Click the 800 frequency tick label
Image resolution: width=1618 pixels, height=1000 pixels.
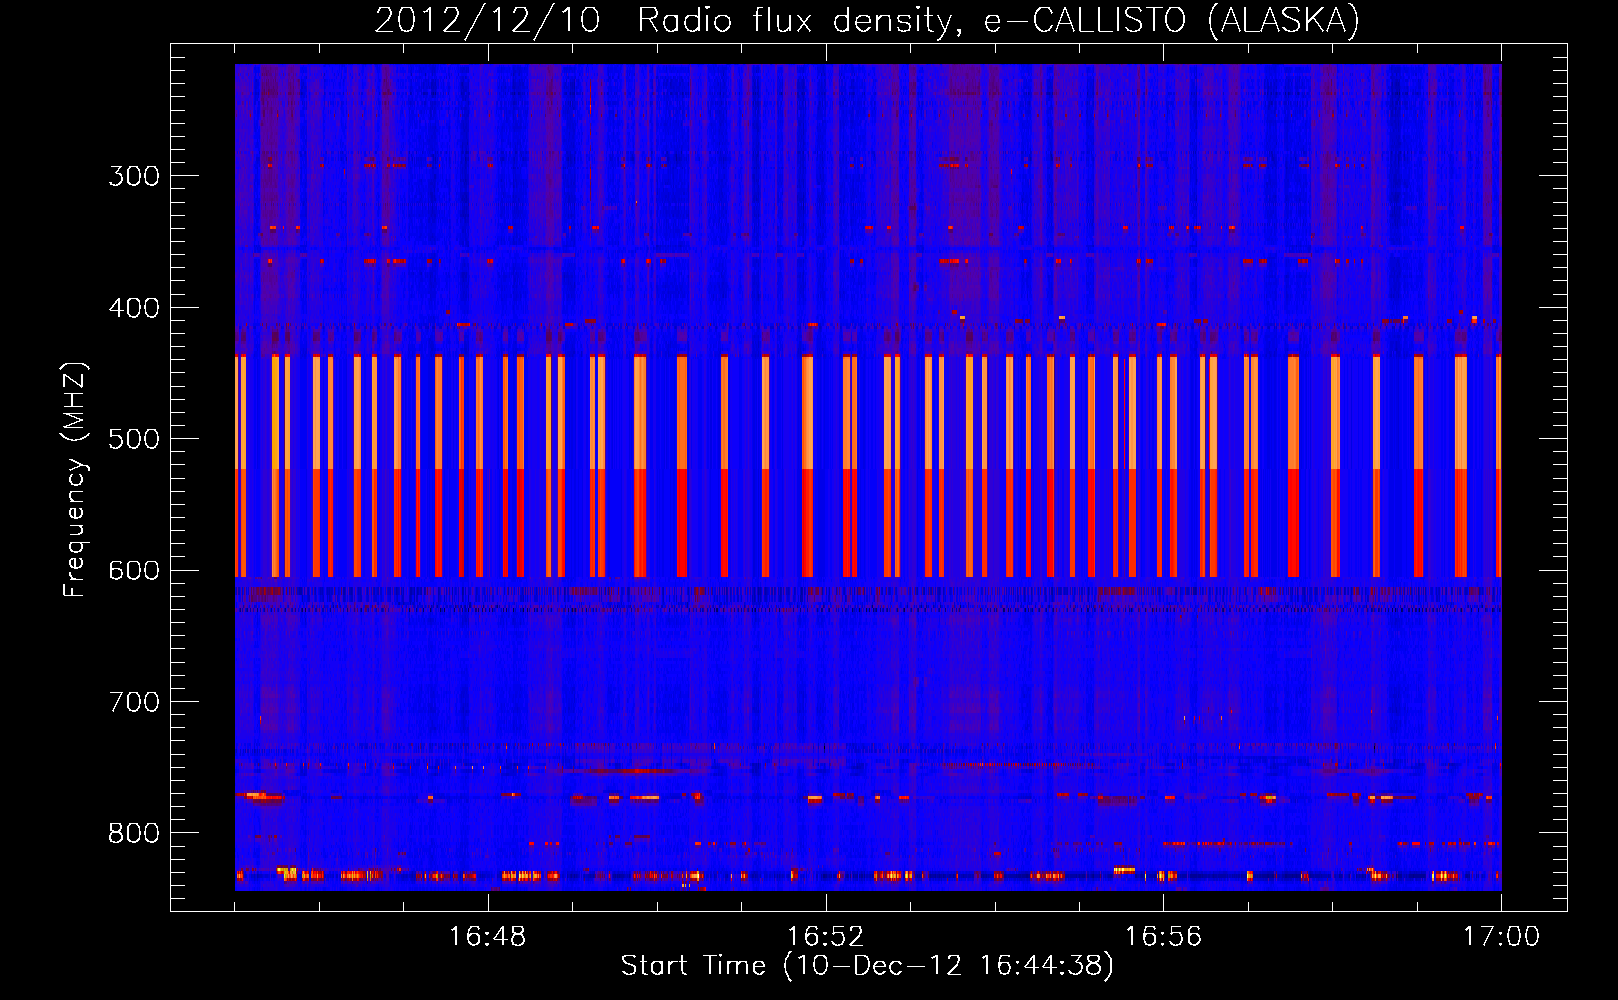coord(134,834)
